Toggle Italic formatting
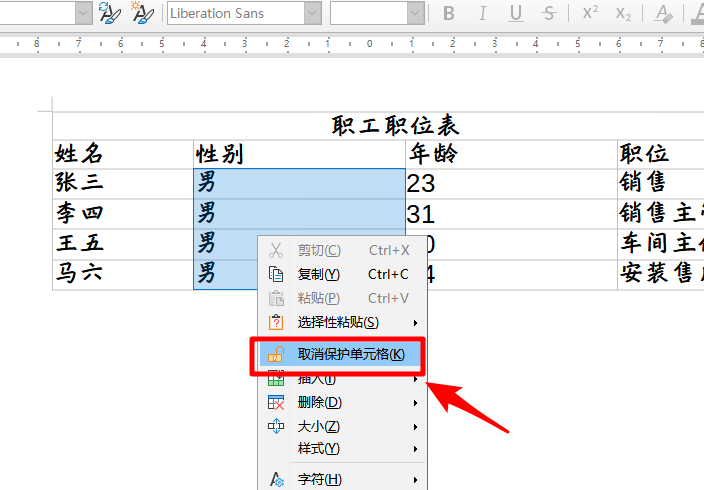 click(x=482, y=13)
